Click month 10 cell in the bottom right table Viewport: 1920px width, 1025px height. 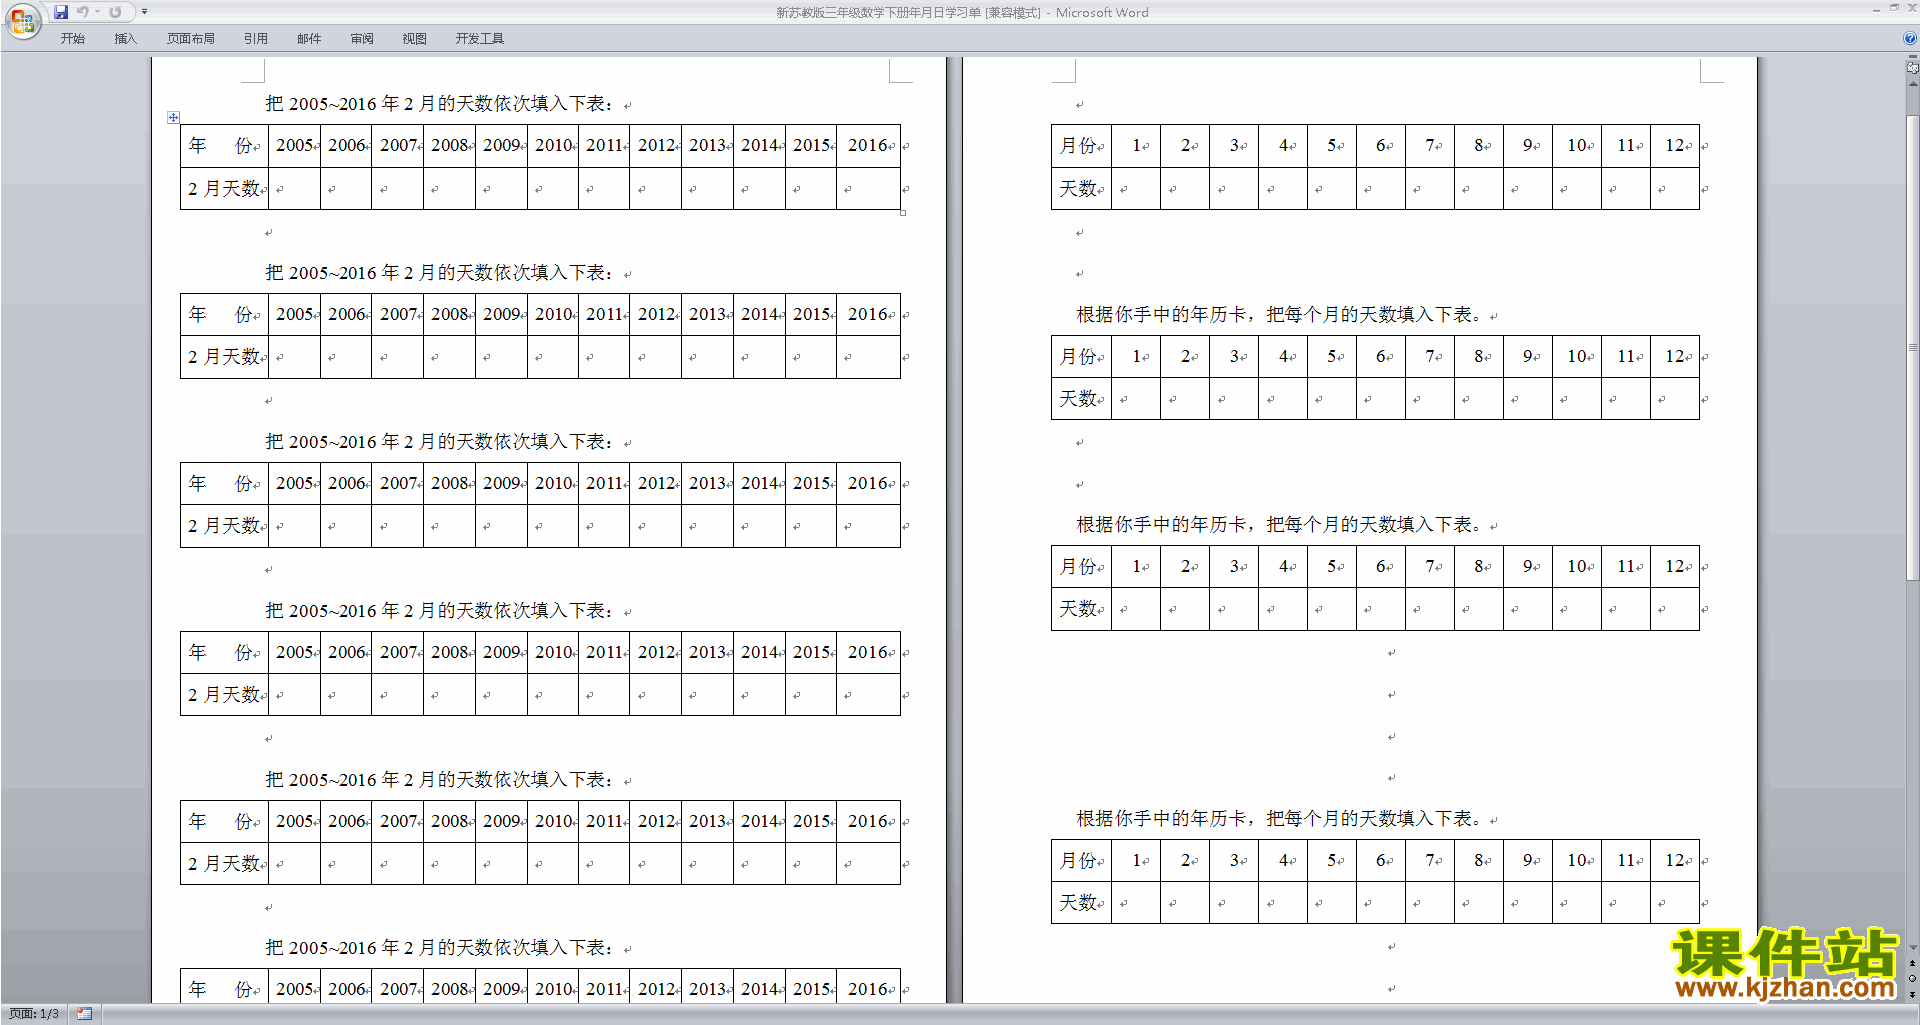point(1577,860)
